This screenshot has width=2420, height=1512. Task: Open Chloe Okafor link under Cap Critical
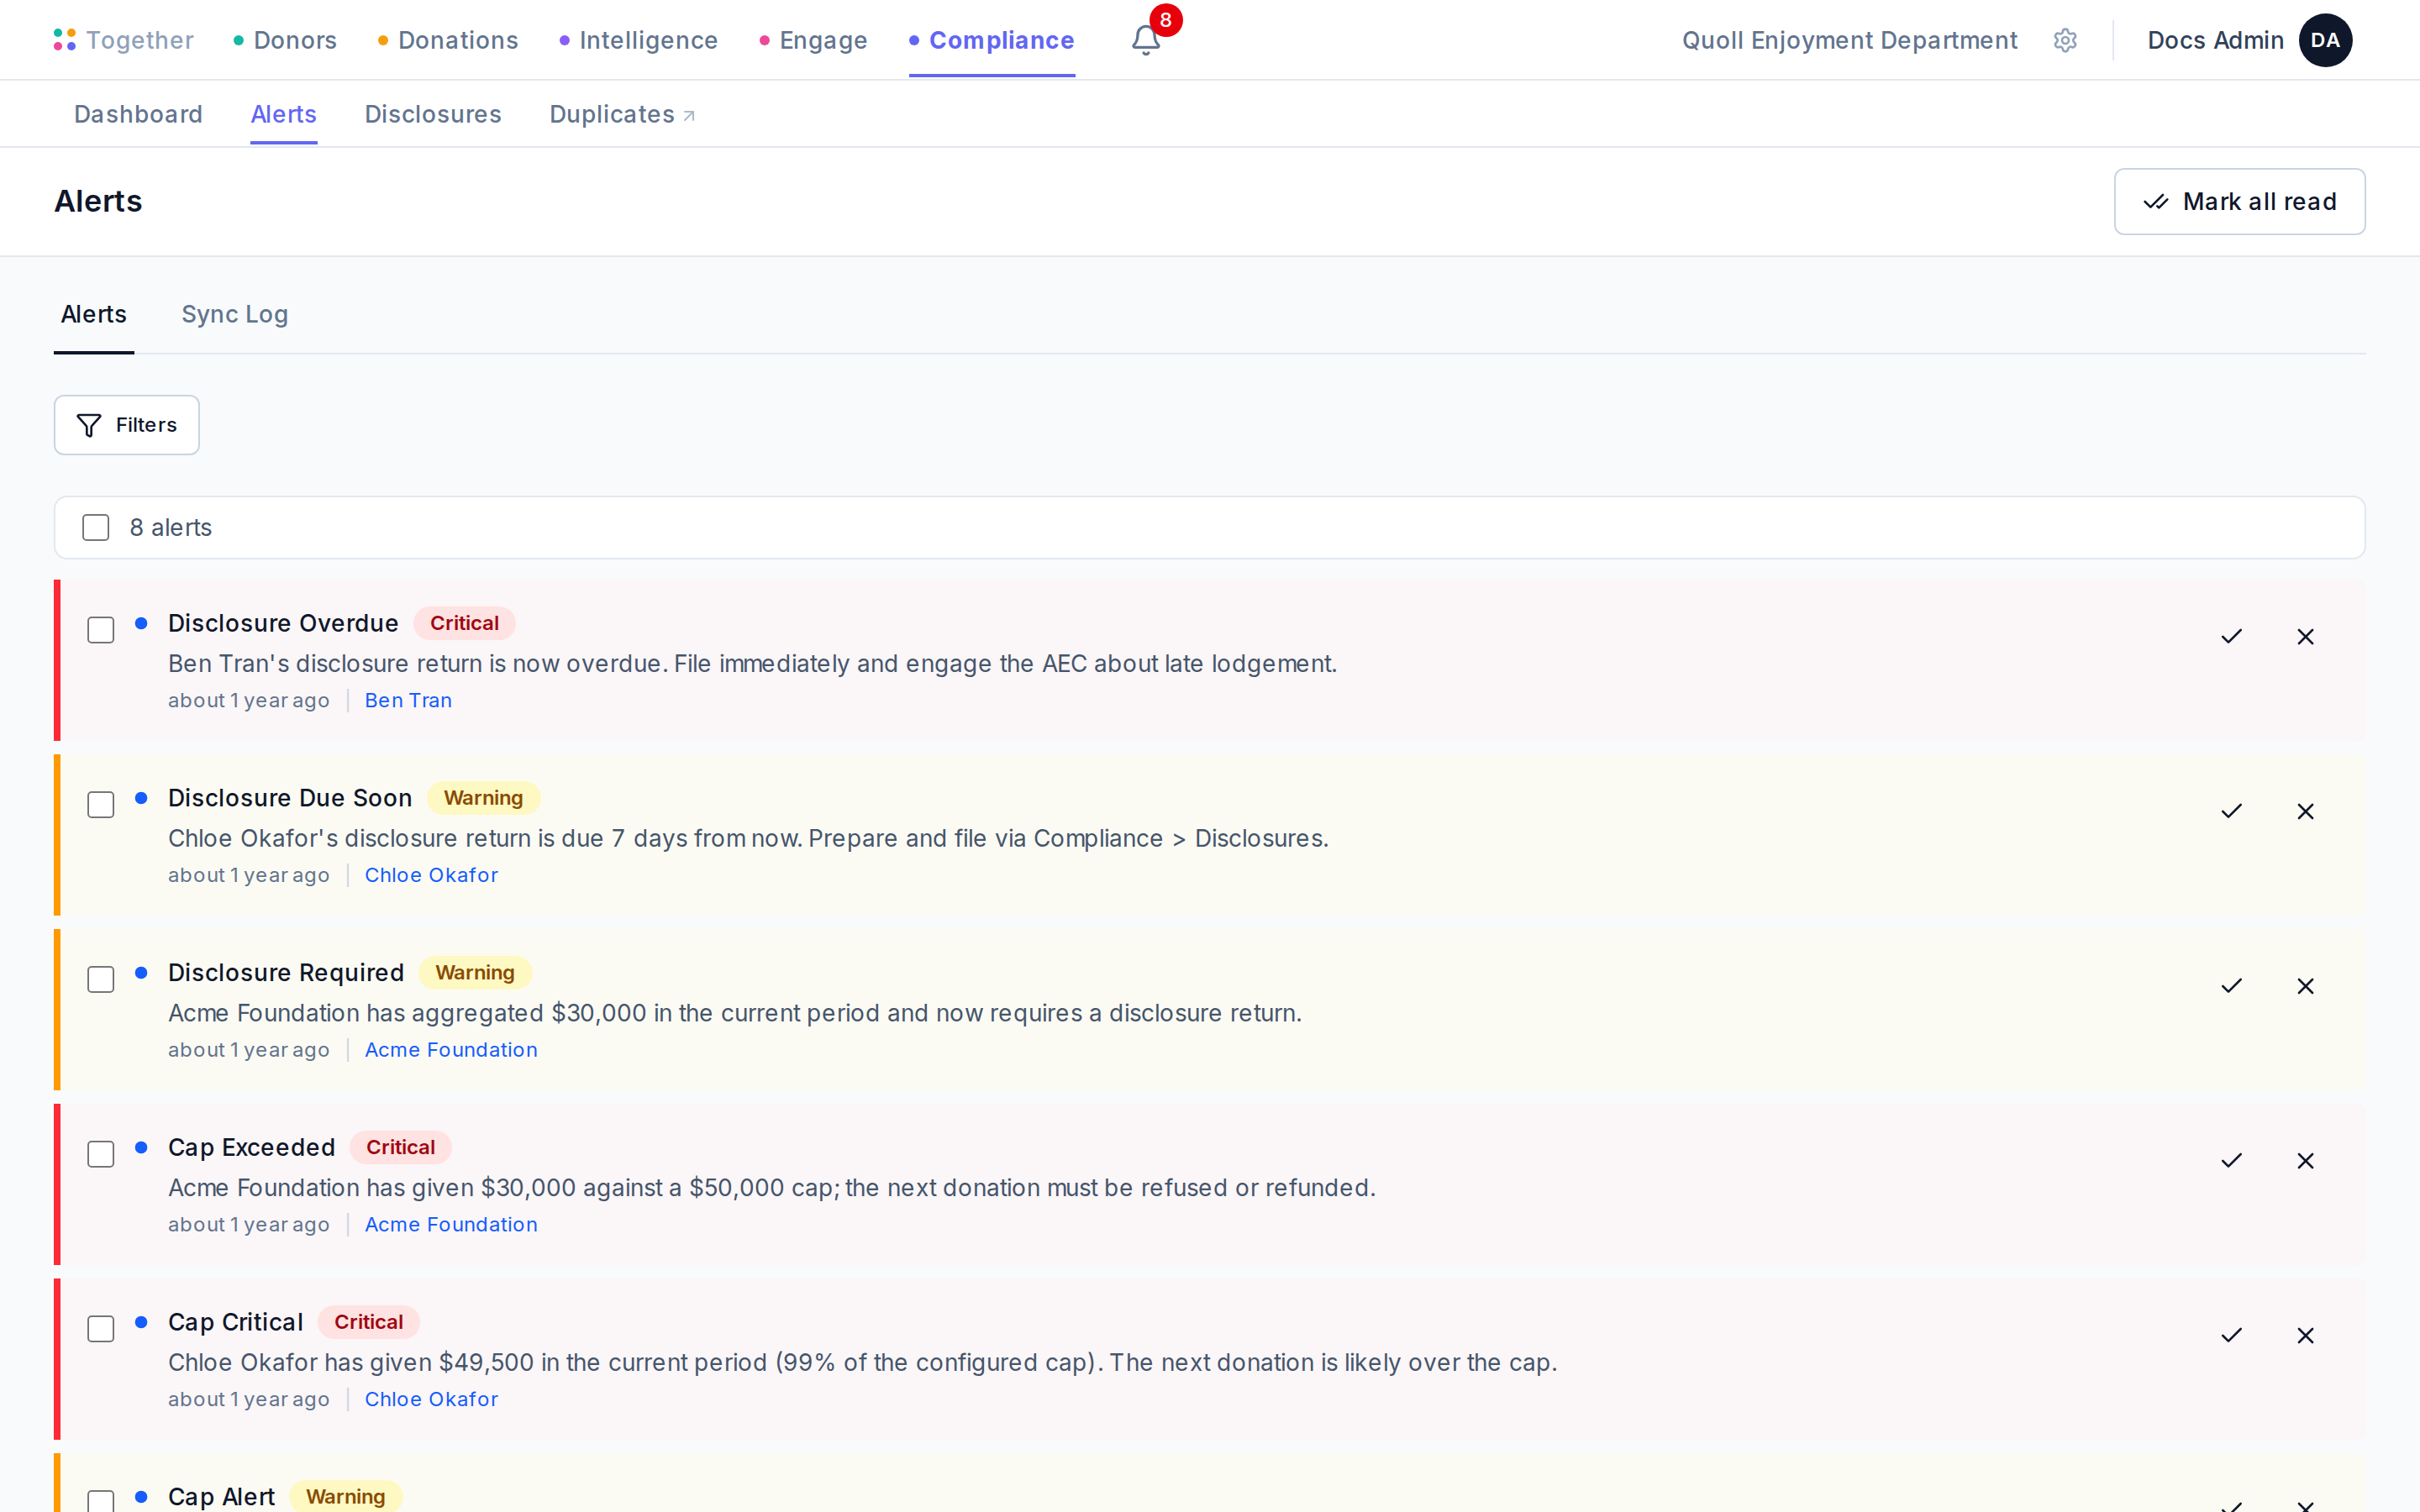tap(431, 1399)
